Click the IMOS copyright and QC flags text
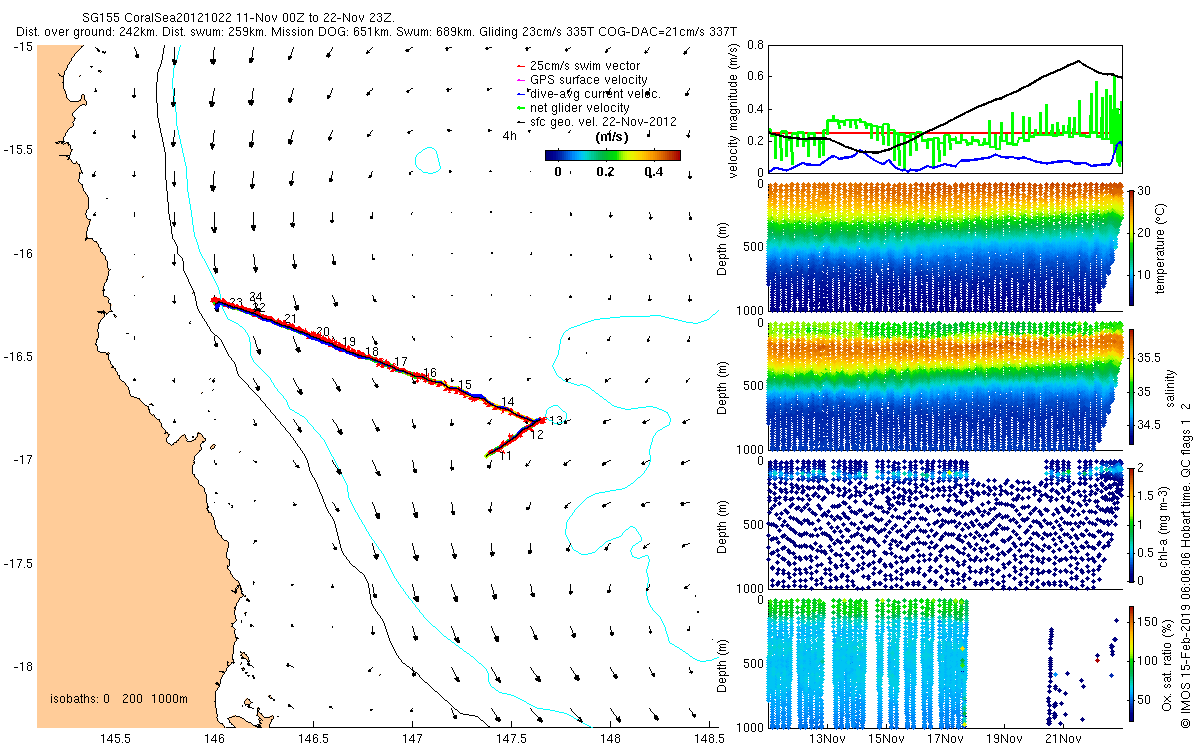The height and width of the screenshot is (750, 1200). (1185, 564)
